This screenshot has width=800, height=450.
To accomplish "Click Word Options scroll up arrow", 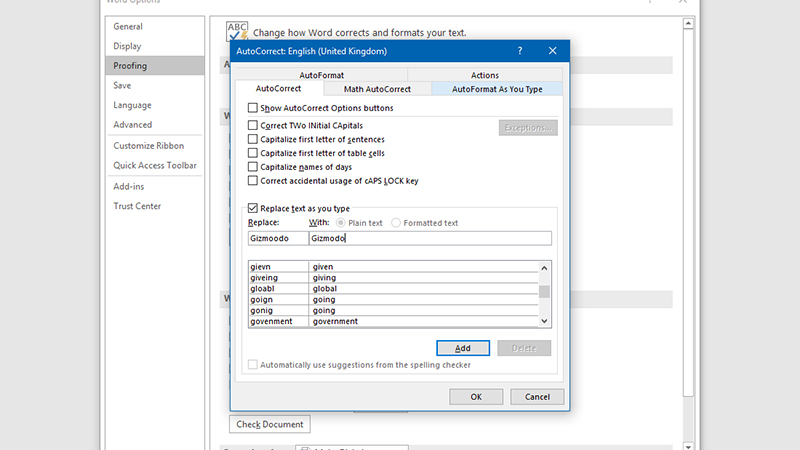I will (x=688, y=23).
